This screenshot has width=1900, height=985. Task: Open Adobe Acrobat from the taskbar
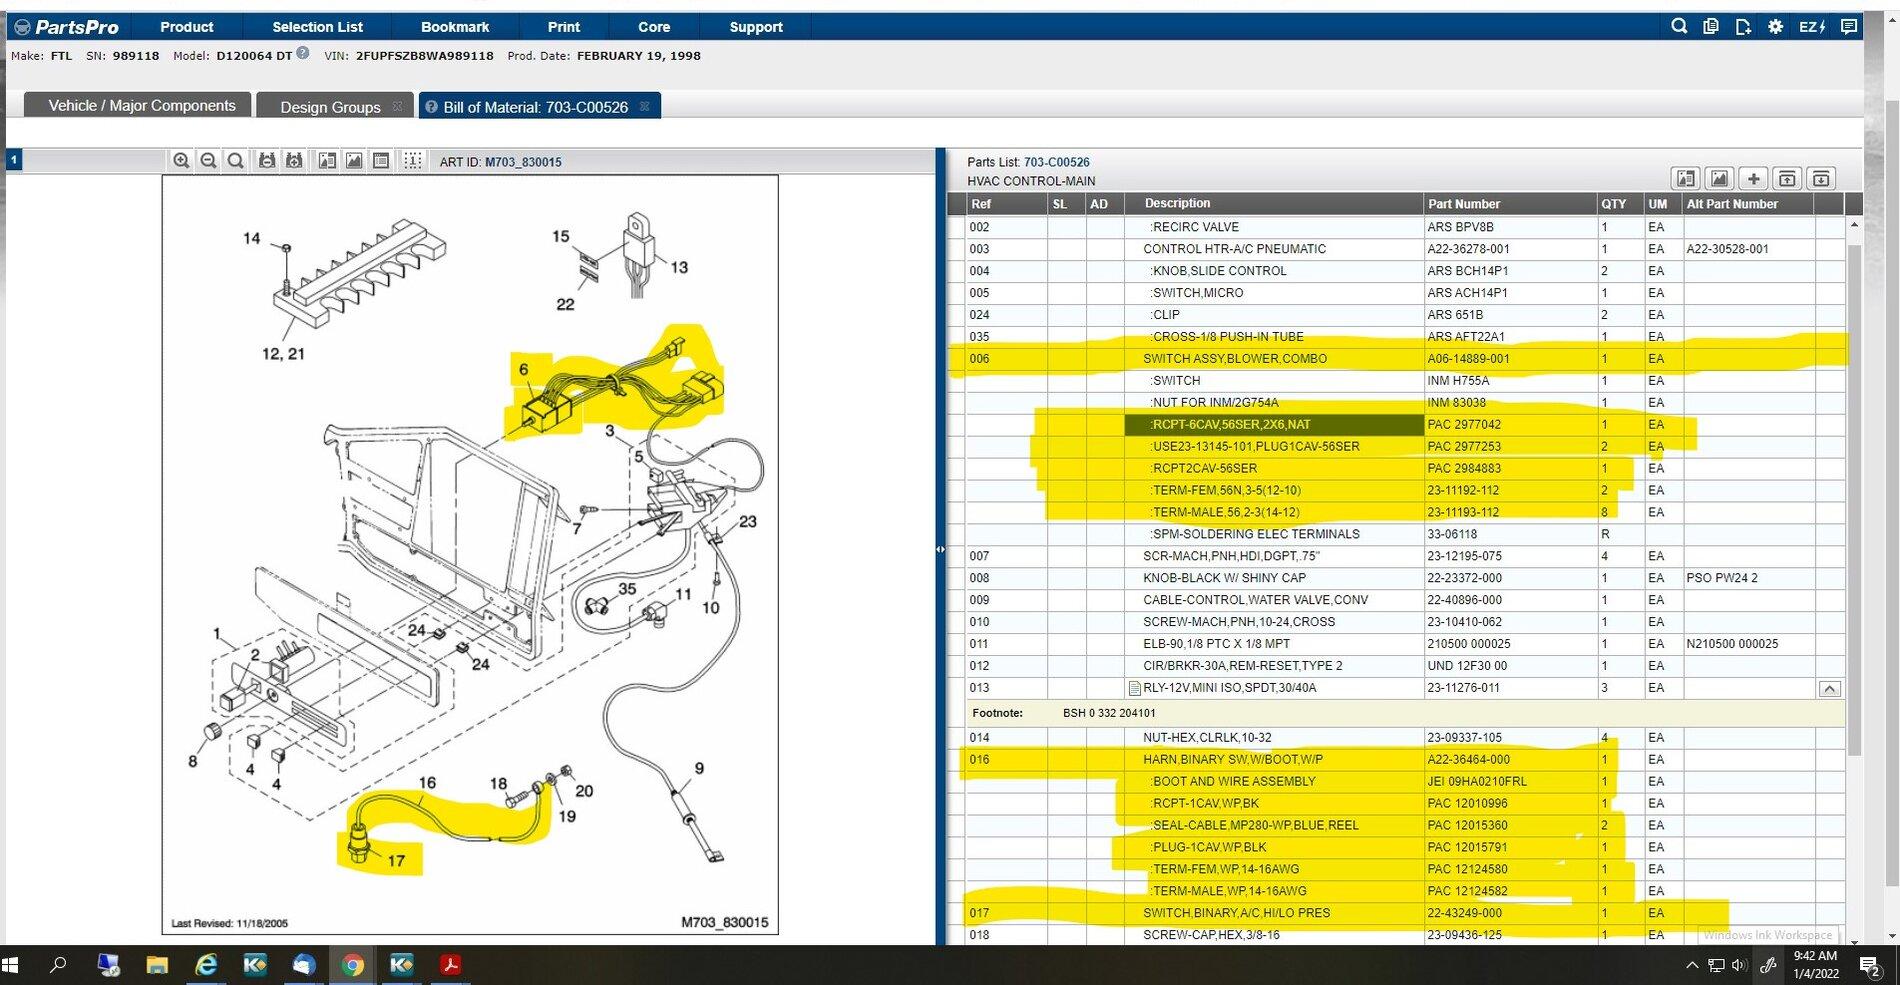[450, 965]
